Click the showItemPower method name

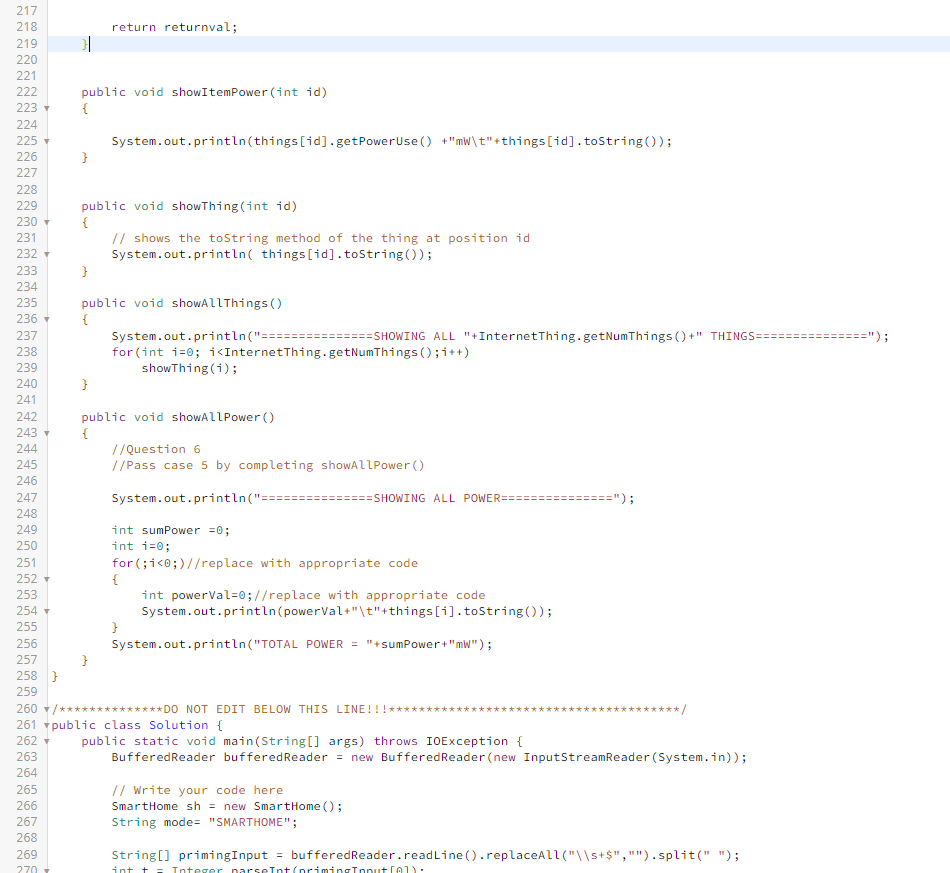(220, 92)
